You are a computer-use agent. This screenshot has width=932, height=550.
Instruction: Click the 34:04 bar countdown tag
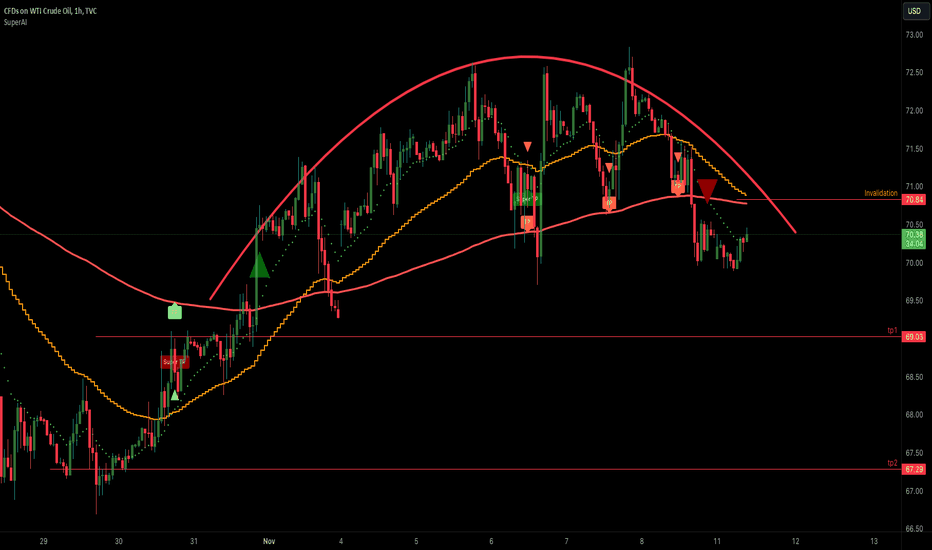[914, 244]
